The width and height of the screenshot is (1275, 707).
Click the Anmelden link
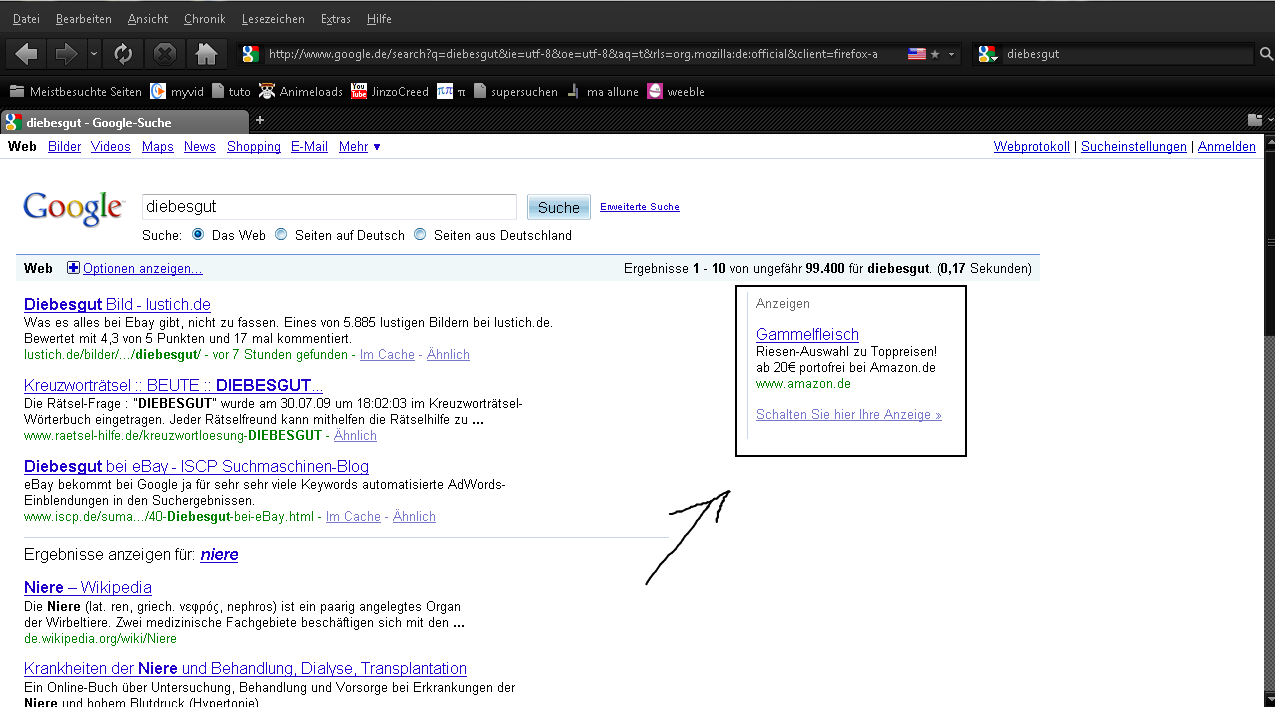point(1227,146)
